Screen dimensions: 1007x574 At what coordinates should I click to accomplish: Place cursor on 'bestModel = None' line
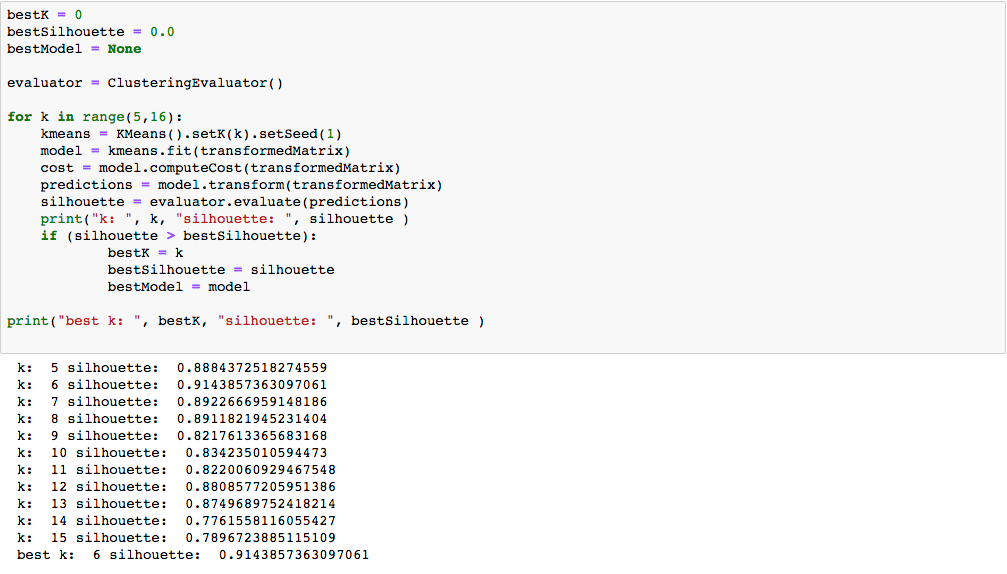74,49
